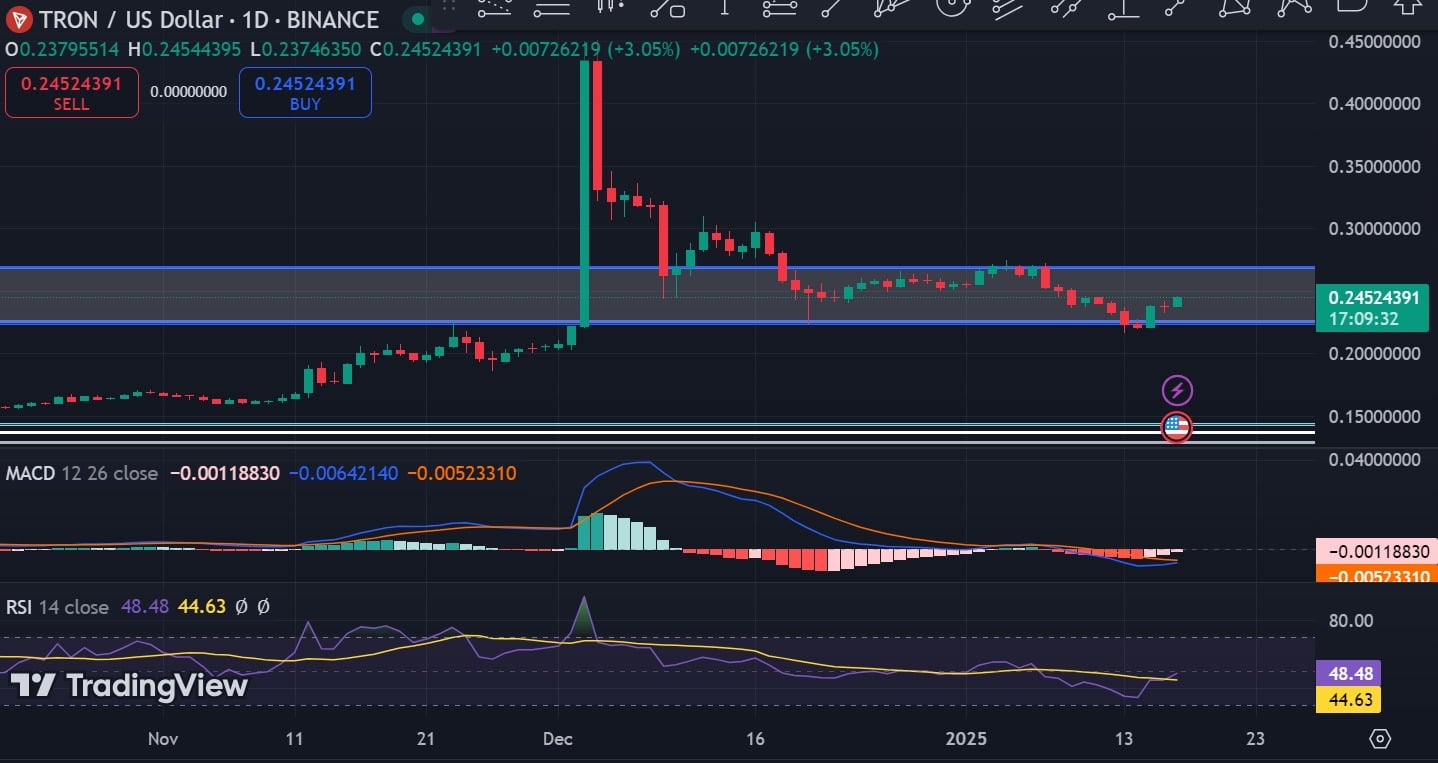Open the US flag economic event marker

[x=1177, y=428]
